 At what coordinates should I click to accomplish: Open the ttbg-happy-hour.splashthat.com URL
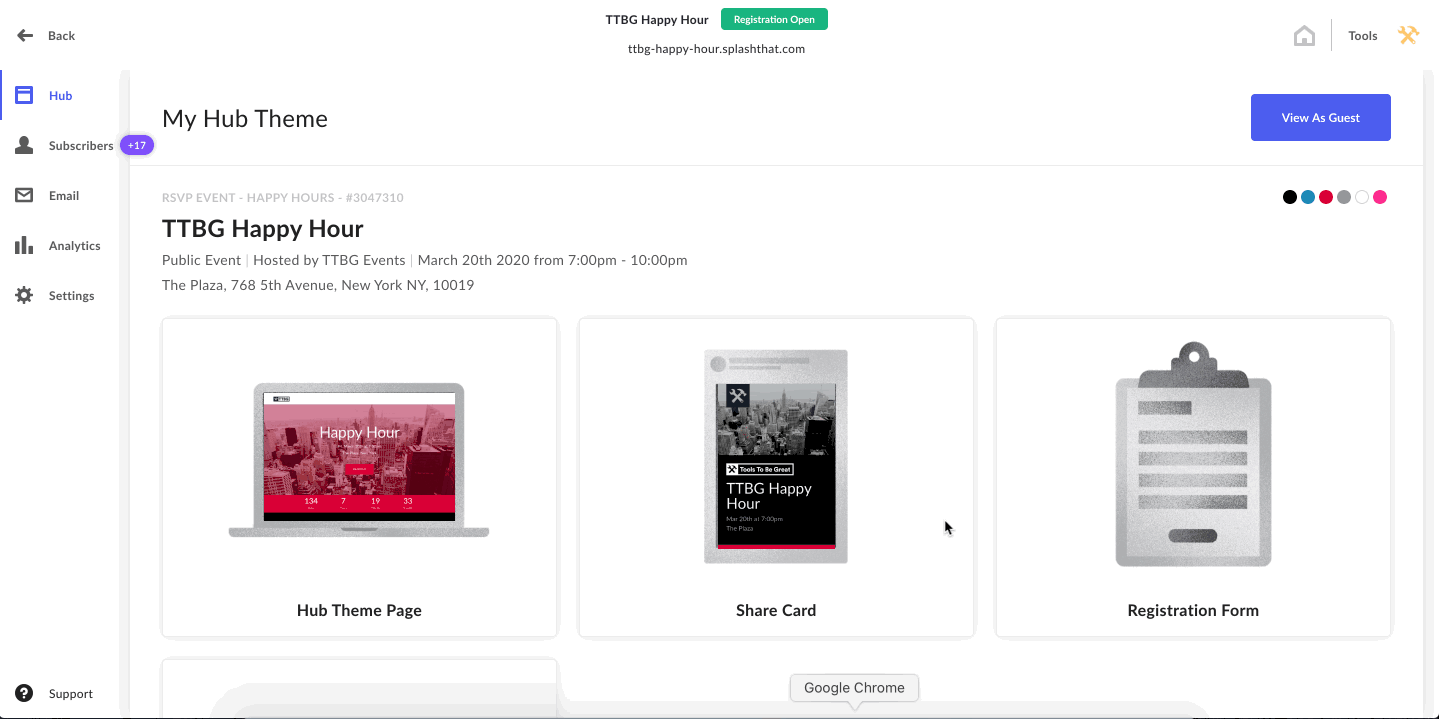716,48
